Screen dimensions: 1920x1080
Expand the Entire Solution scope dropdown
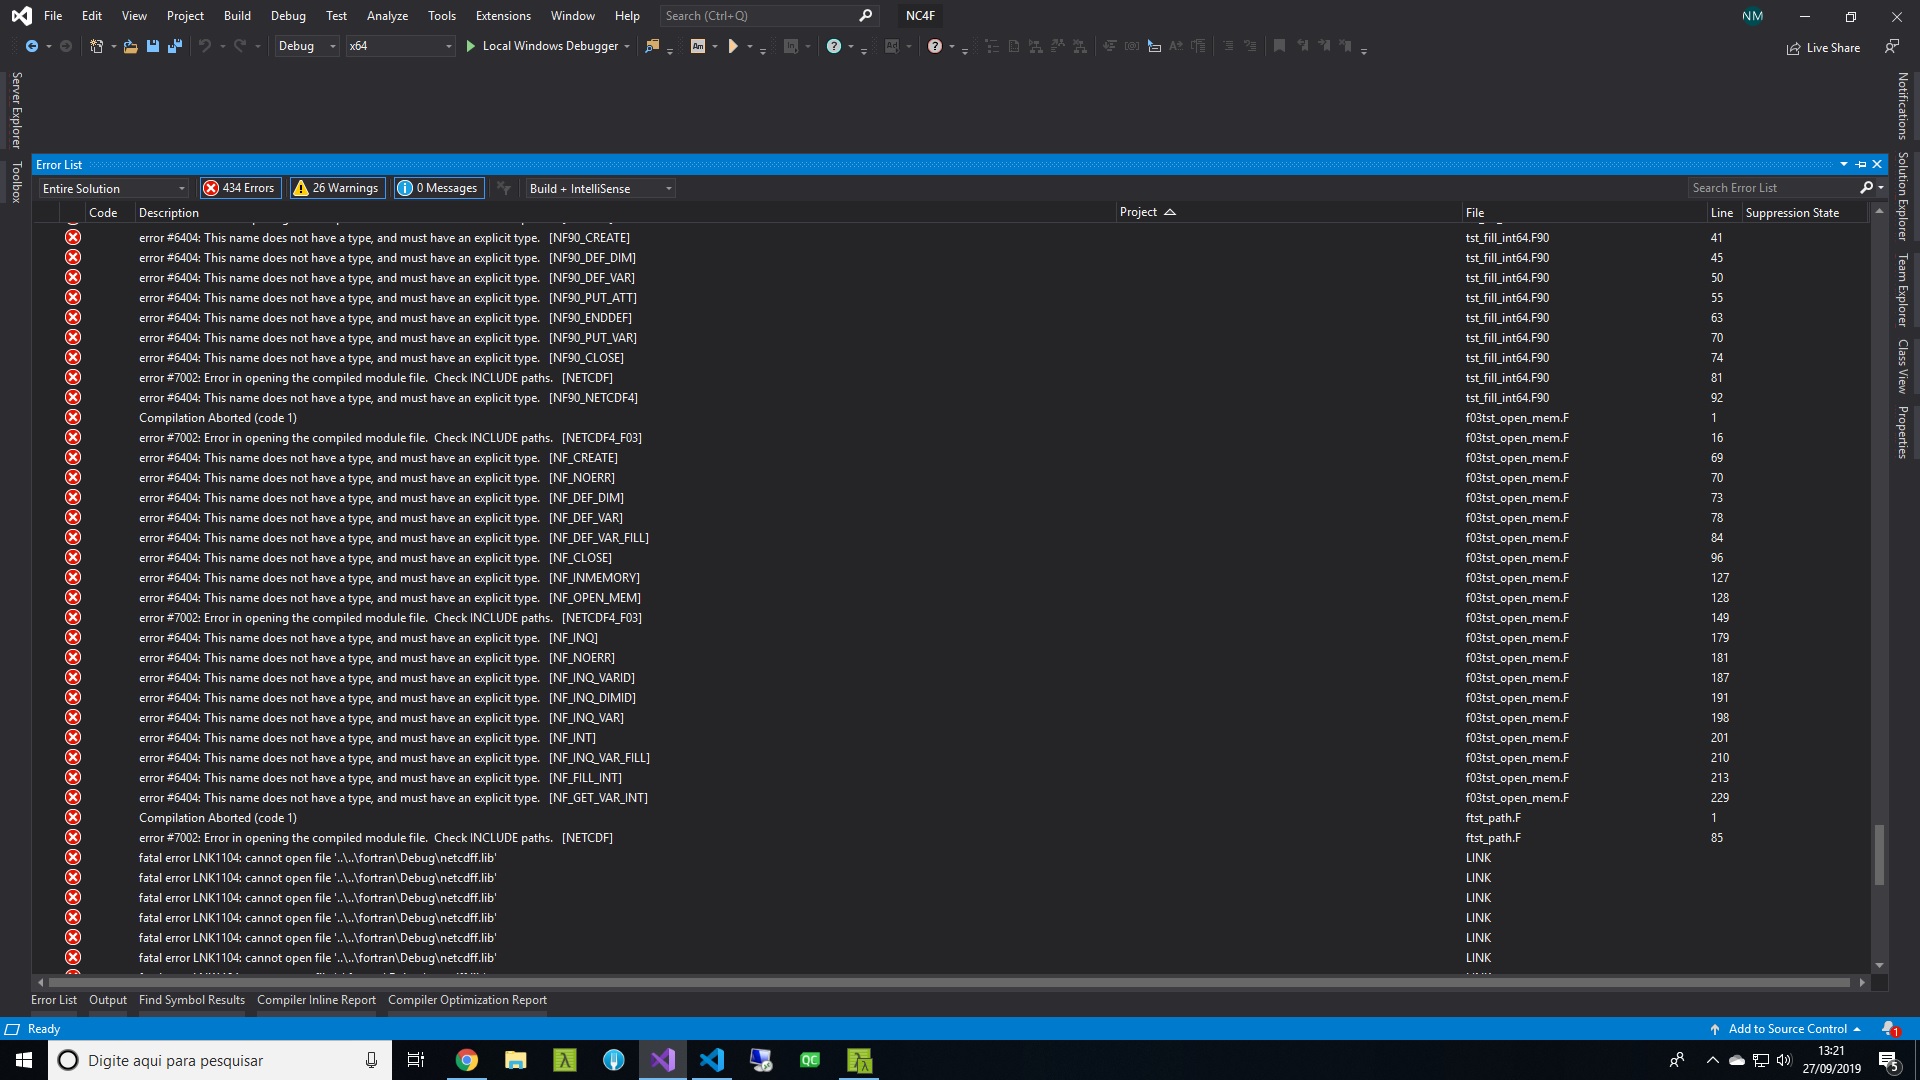click(114, 188)
